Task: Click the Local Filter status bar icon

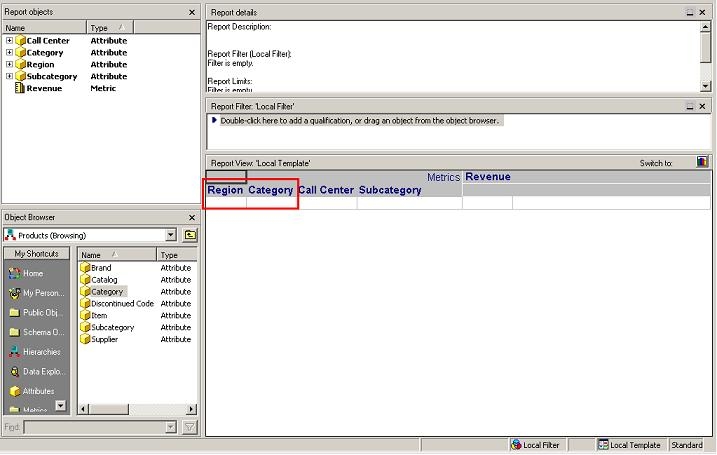Action: tap(517, 445)
